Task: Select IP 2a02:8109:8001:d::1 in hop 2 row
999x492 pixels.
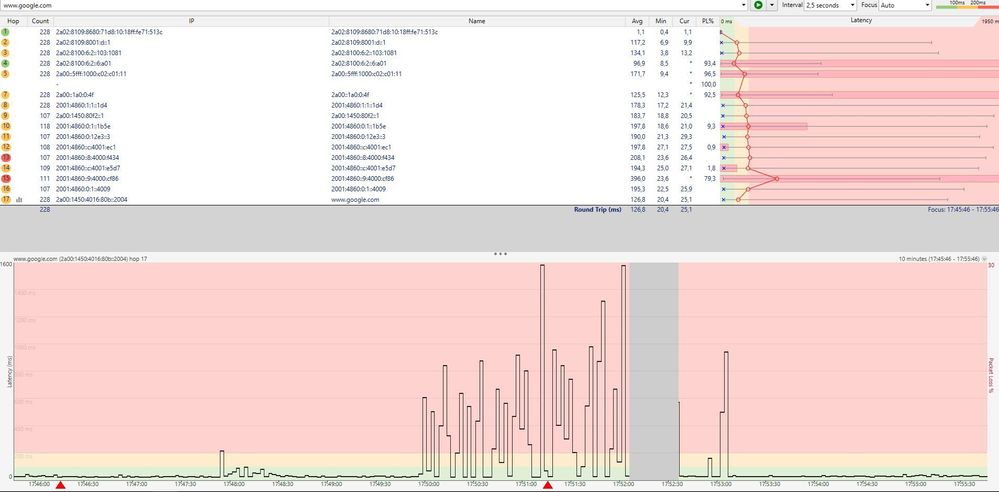Action: click(x=83, y=42)
